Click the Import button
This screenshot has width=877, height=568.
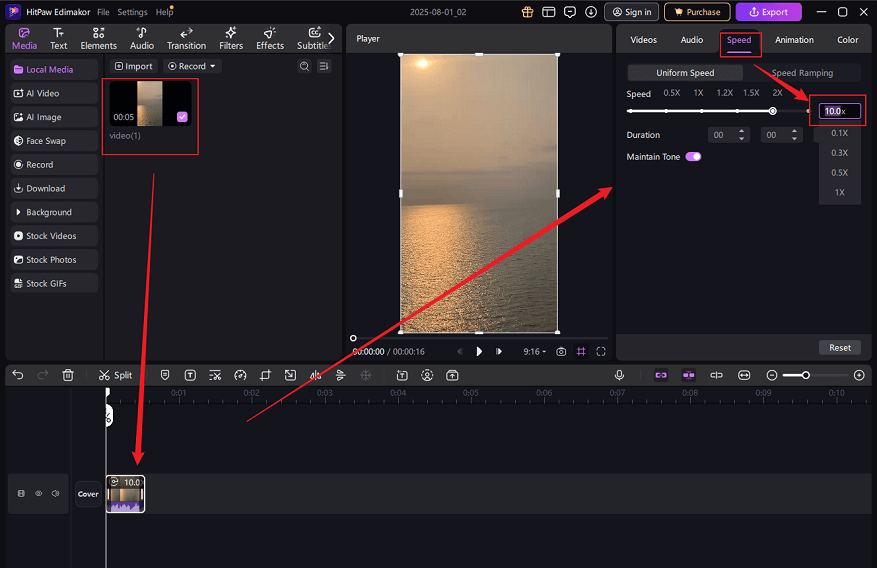[134, 66]
